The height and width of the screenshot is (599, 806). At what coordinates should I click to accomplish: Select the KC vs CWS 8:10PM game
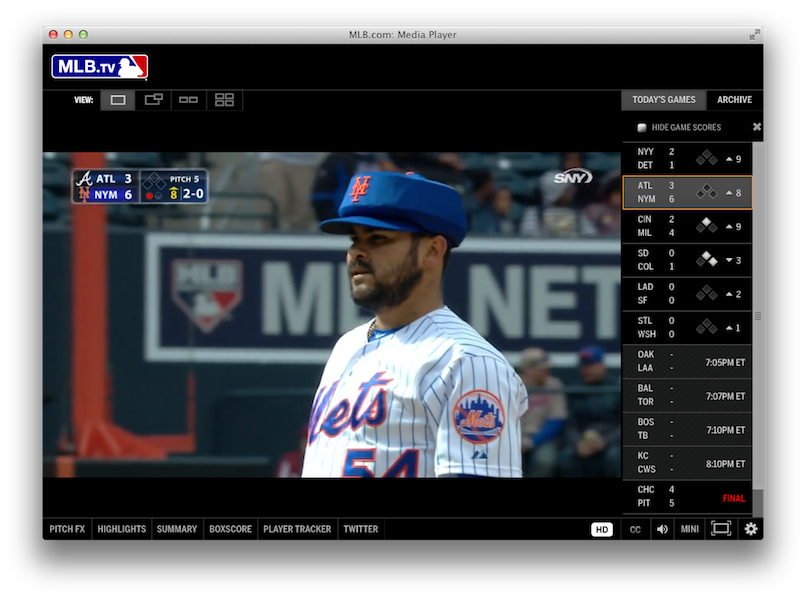[x=687, y=463]
